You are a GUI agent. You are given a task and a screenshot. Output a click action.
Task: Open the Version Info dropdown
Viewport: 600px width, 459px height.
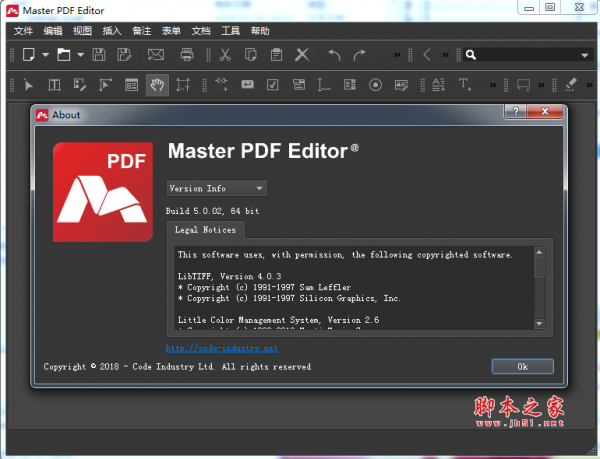coord(217,188)
